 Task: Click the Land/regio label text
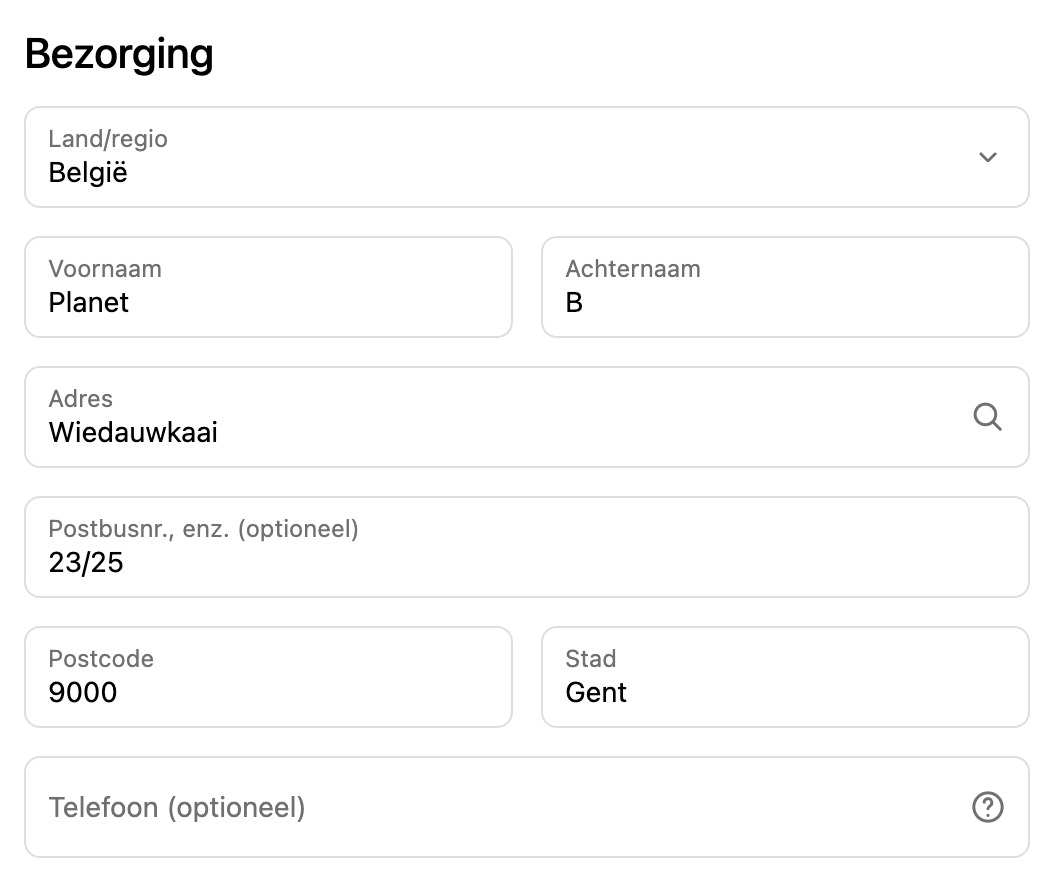click(x=108, y=139)
